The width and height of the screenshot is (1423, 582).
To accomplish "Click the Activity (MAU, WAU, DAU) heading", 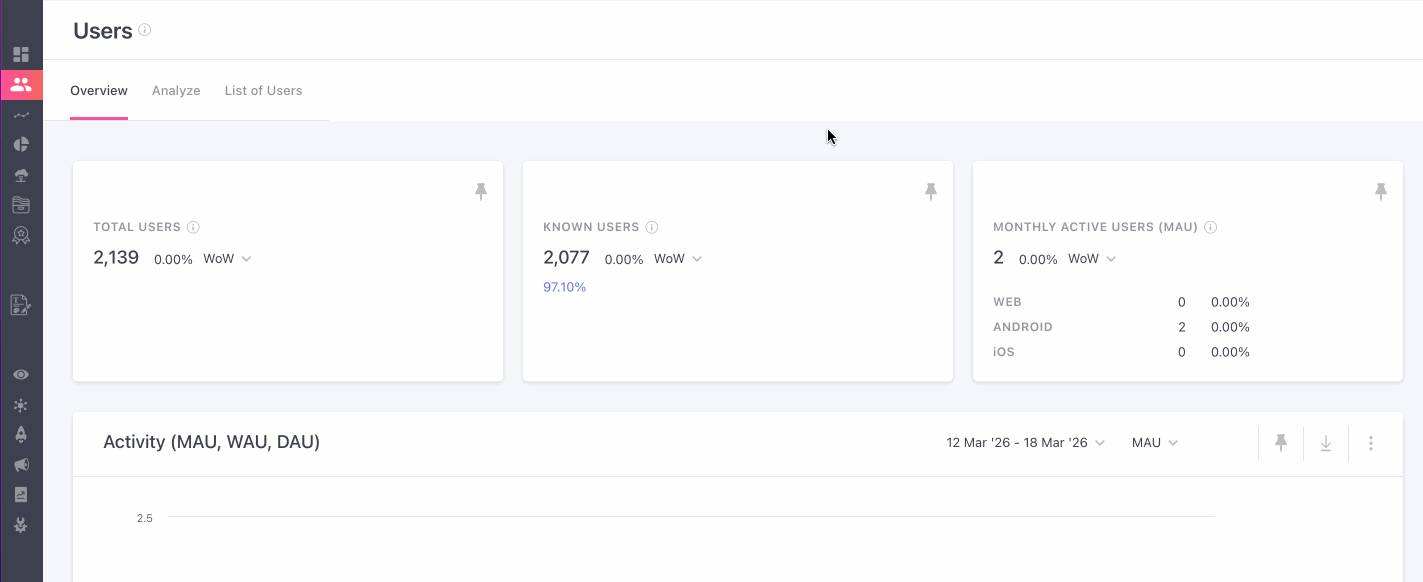I will point(212,442).
